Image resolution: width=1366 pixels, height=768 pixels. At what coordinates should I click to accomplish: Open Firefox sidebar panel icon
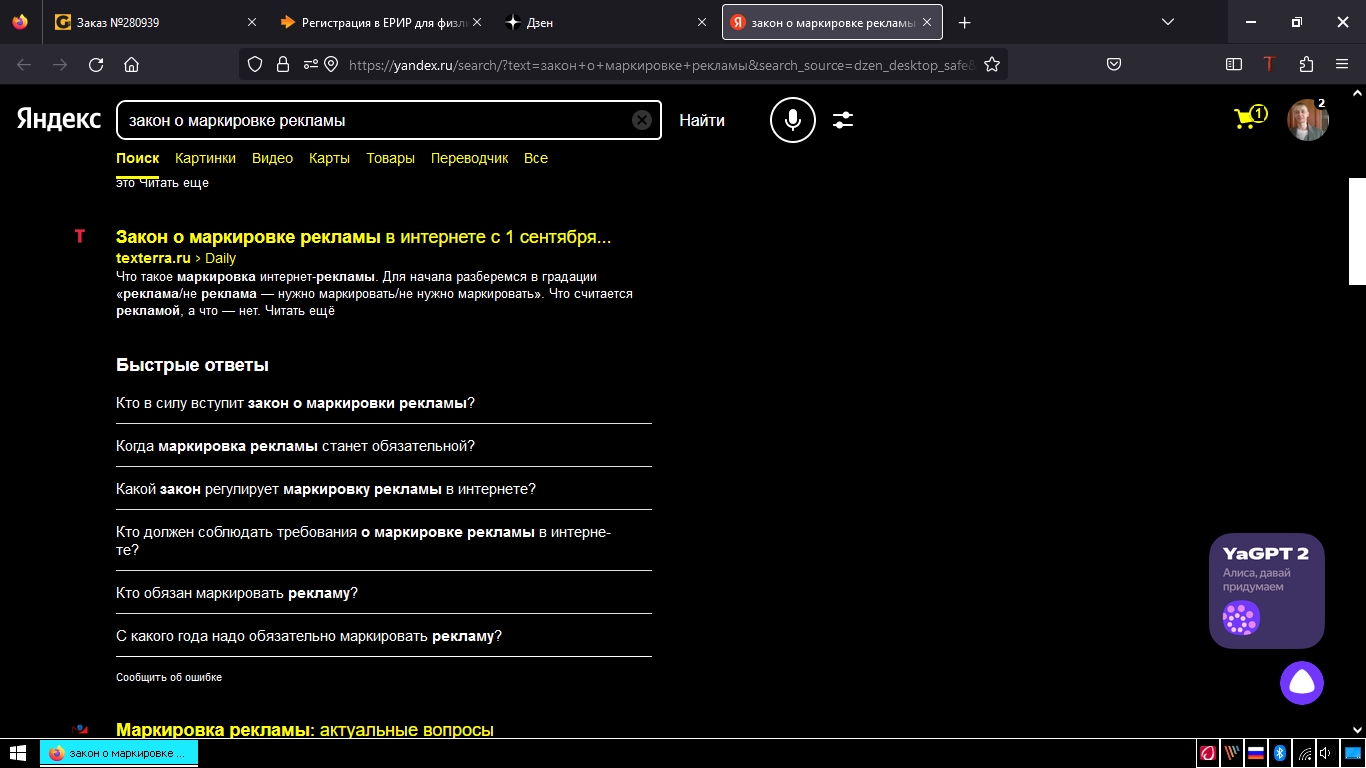pyautogui.click(x=1234, y=64)
